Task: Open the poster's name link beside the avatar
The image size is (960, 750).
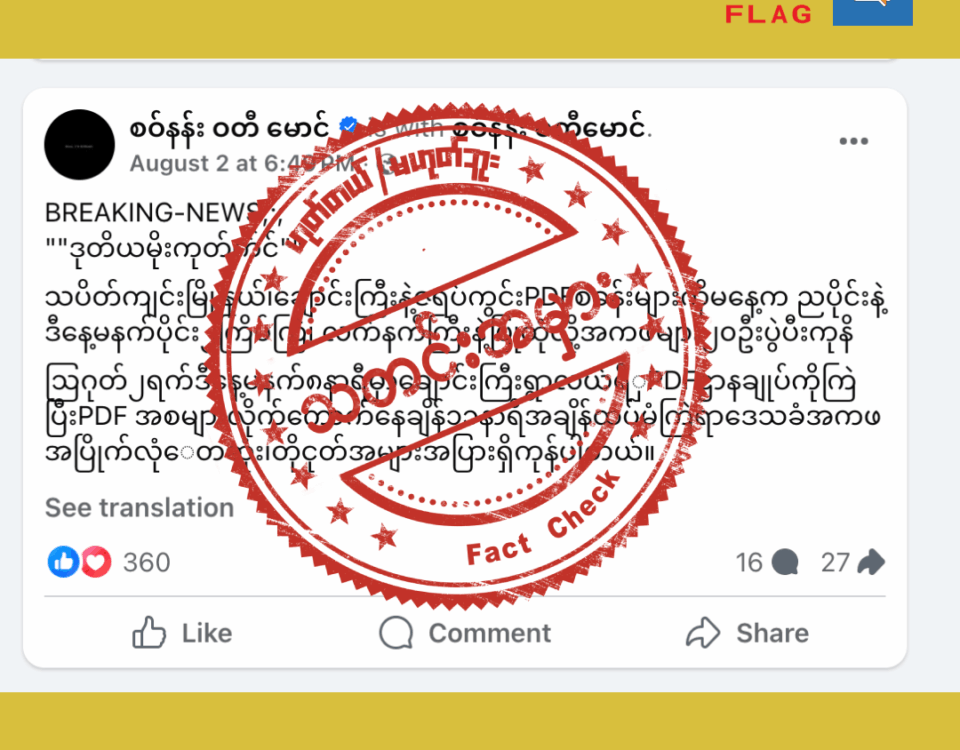Action: point(230,128)
